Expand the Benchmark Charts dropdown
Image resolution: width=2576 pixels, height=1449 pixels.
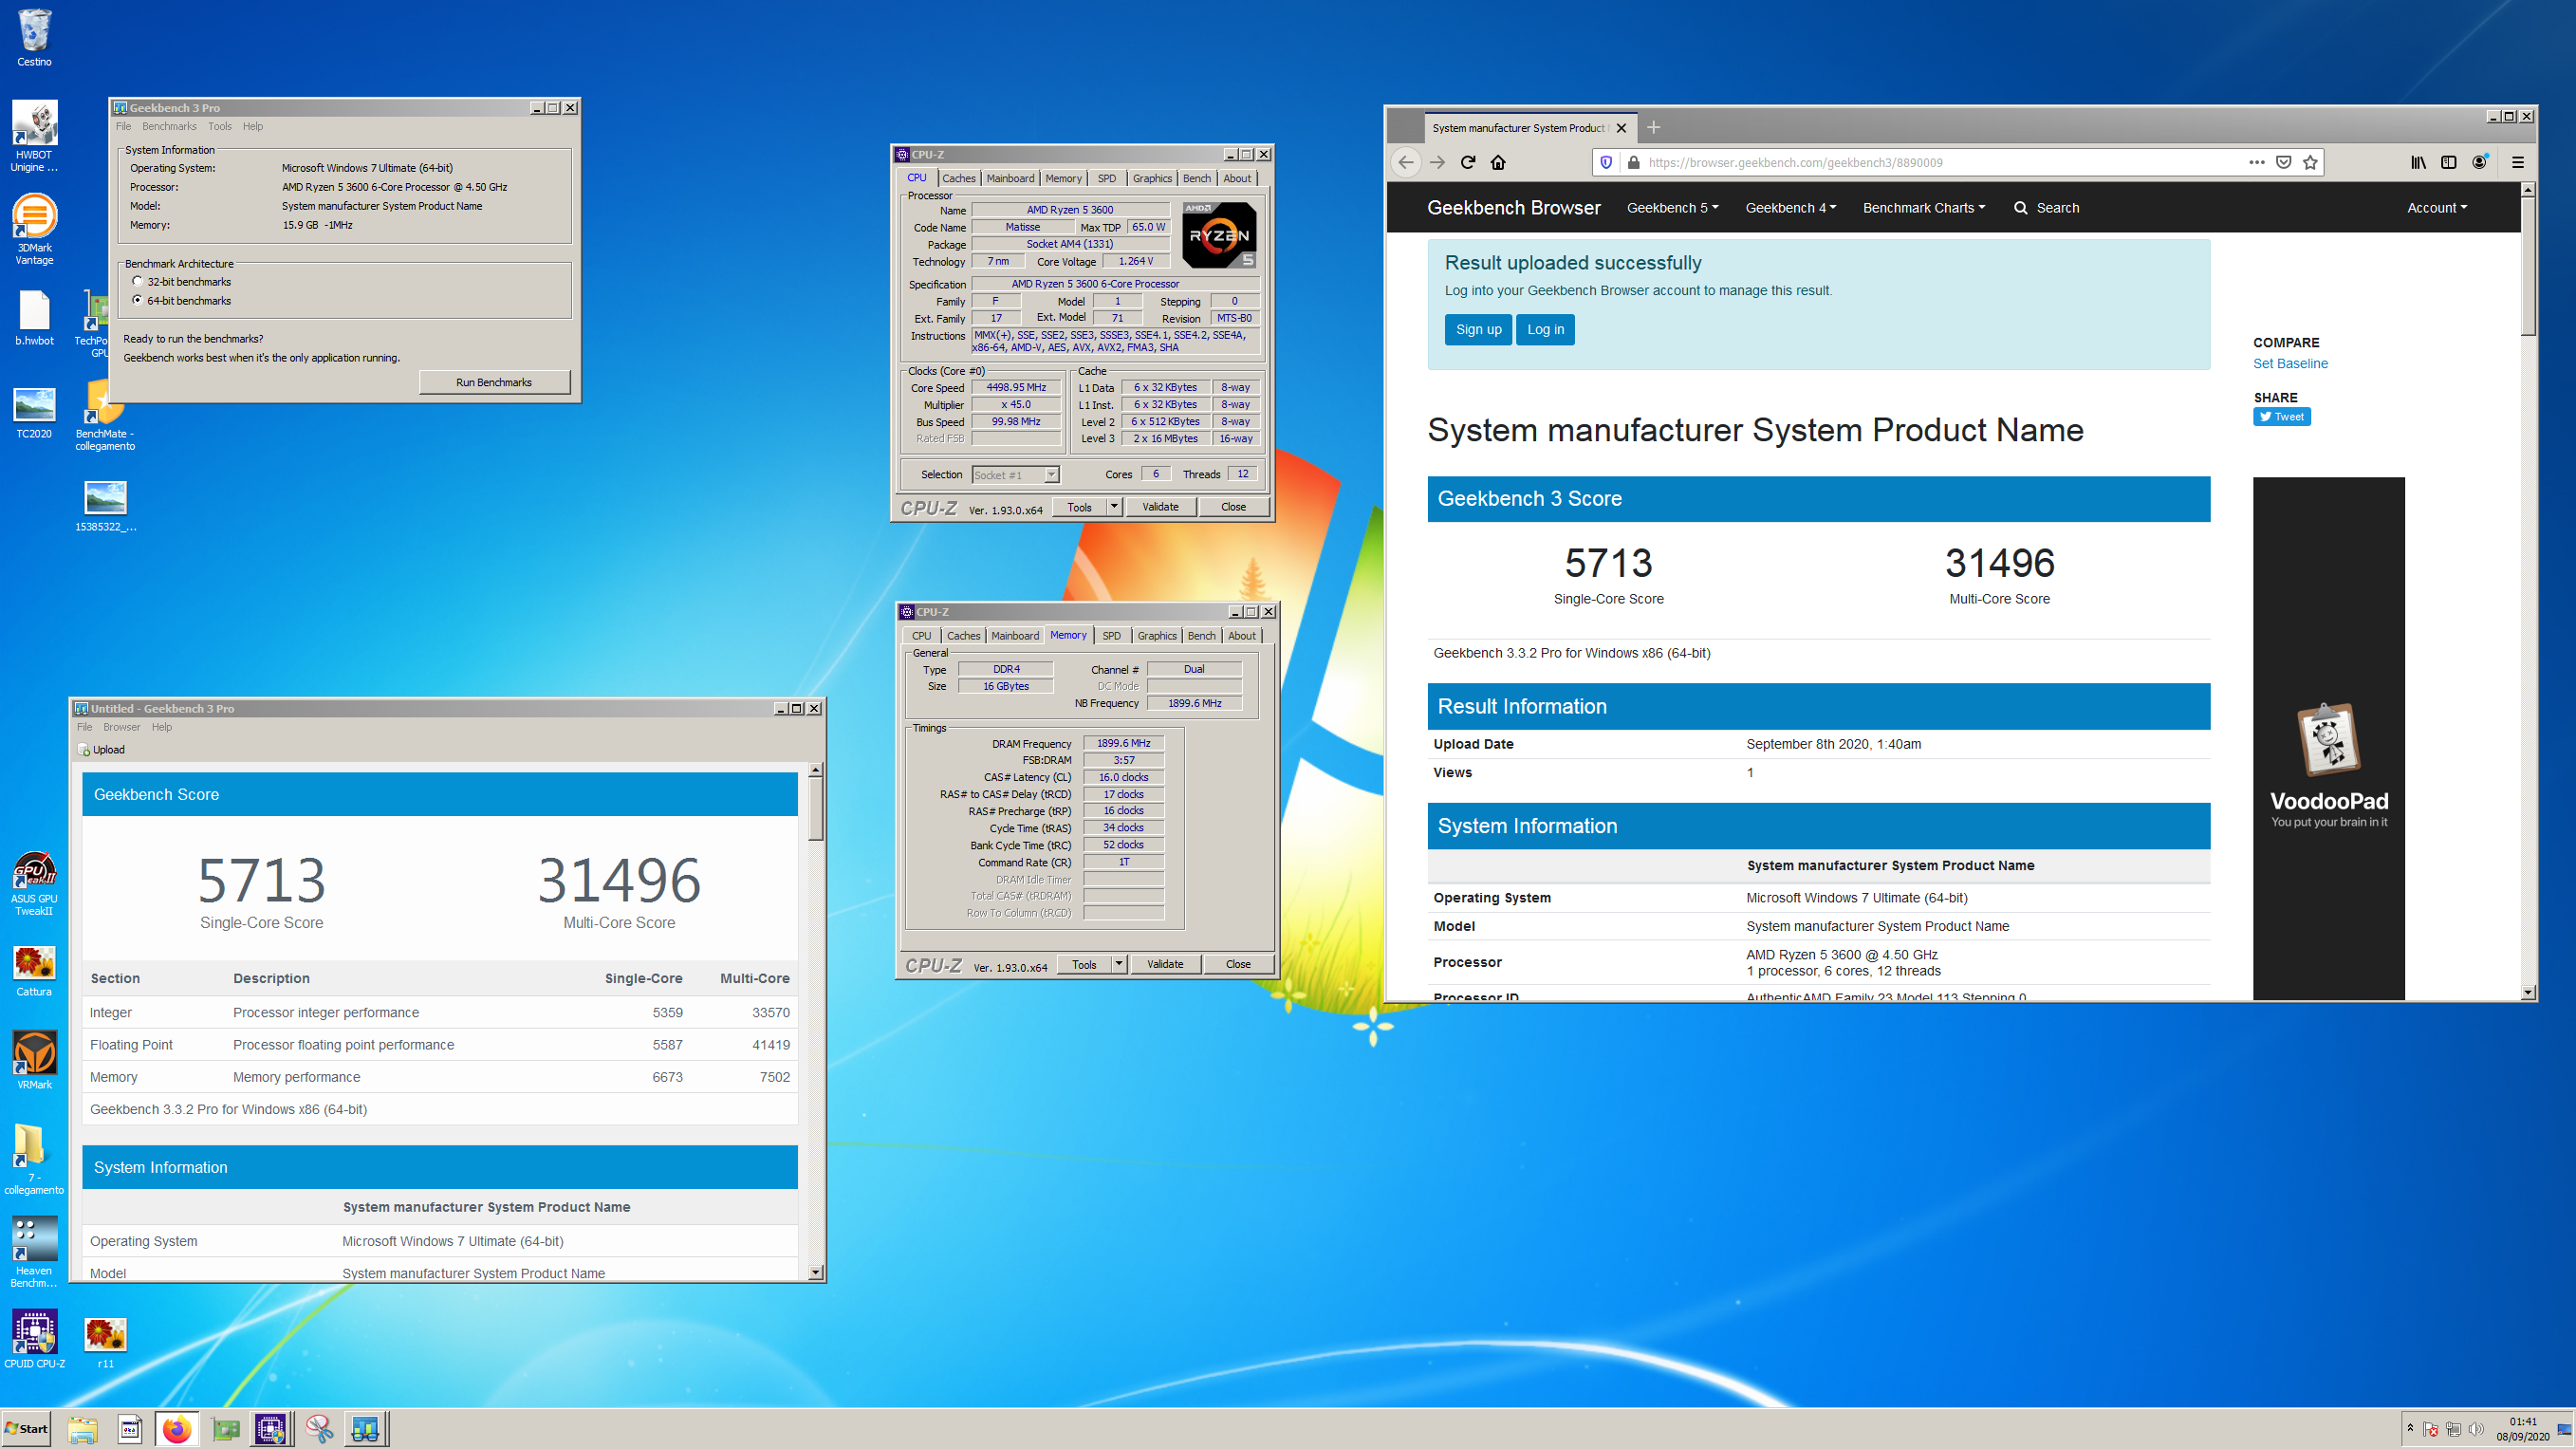pyautogui.click(x=1924, y=208)
